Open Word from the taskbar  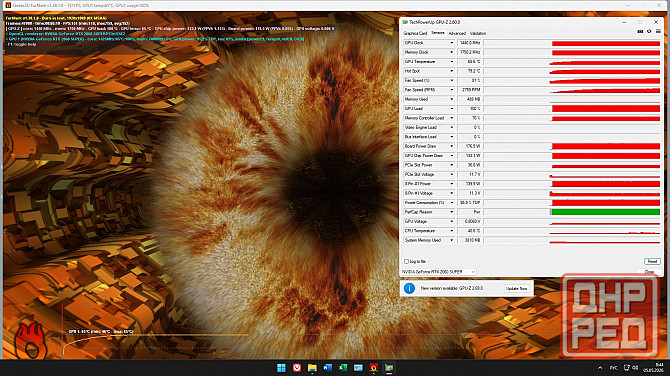327,368
